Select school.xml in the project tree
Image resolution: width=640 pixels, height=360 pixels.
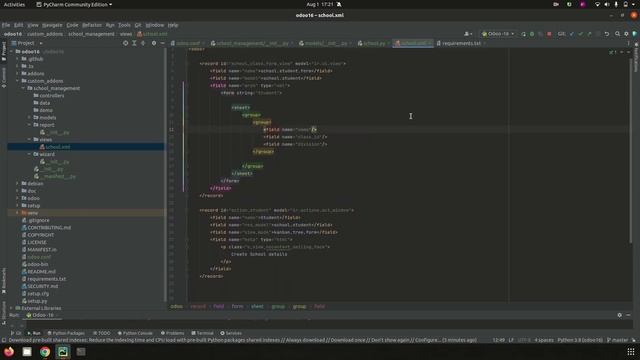click(57, 147)
